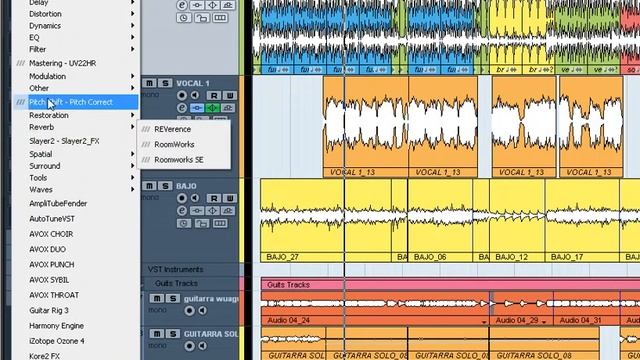Viewport: 640px width, 360px height.
Task: Expand the Restoration submenu
Action: coord(76,116)
